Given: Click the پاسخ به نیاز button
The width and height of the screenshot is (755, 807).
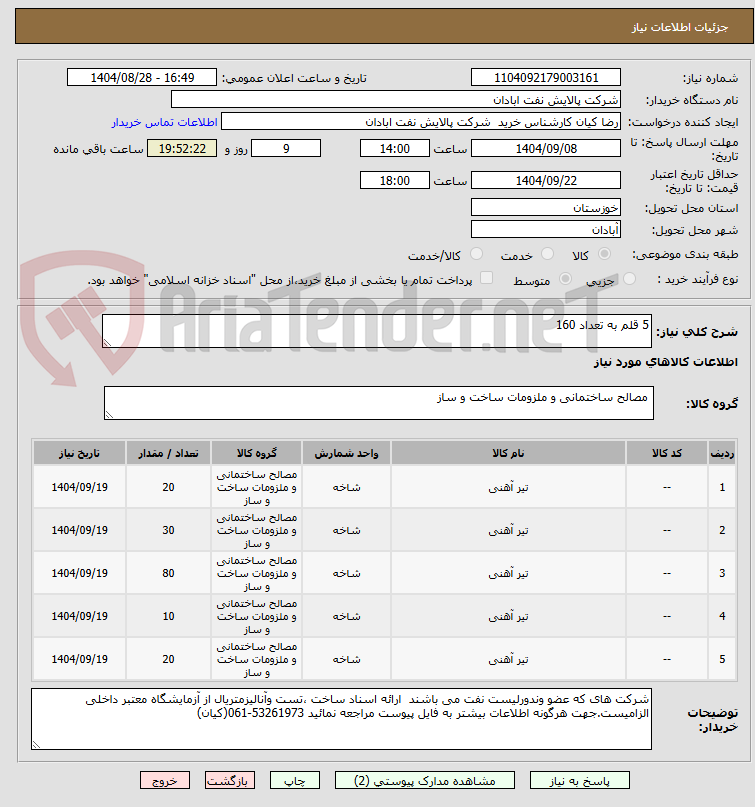Looking at the screenshot, I should (580, 780).
